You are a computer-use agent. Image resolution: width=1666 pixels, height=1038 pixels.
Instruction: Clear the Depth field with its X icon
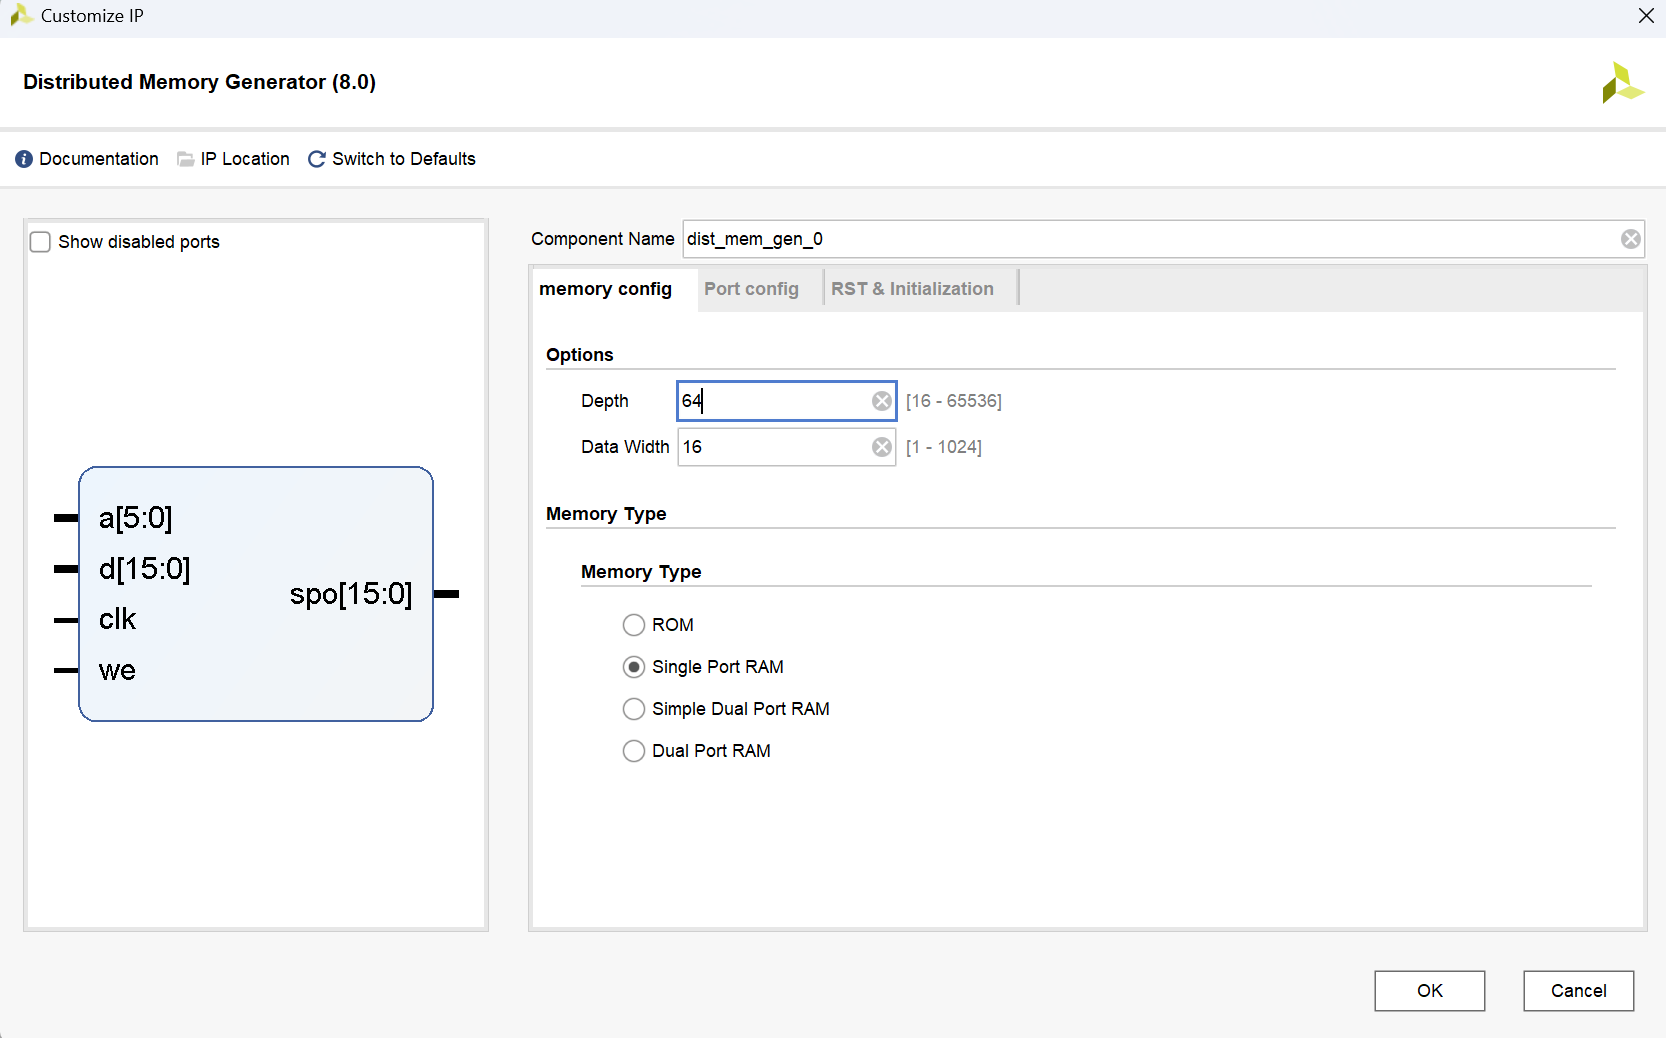tap(881, 401)
